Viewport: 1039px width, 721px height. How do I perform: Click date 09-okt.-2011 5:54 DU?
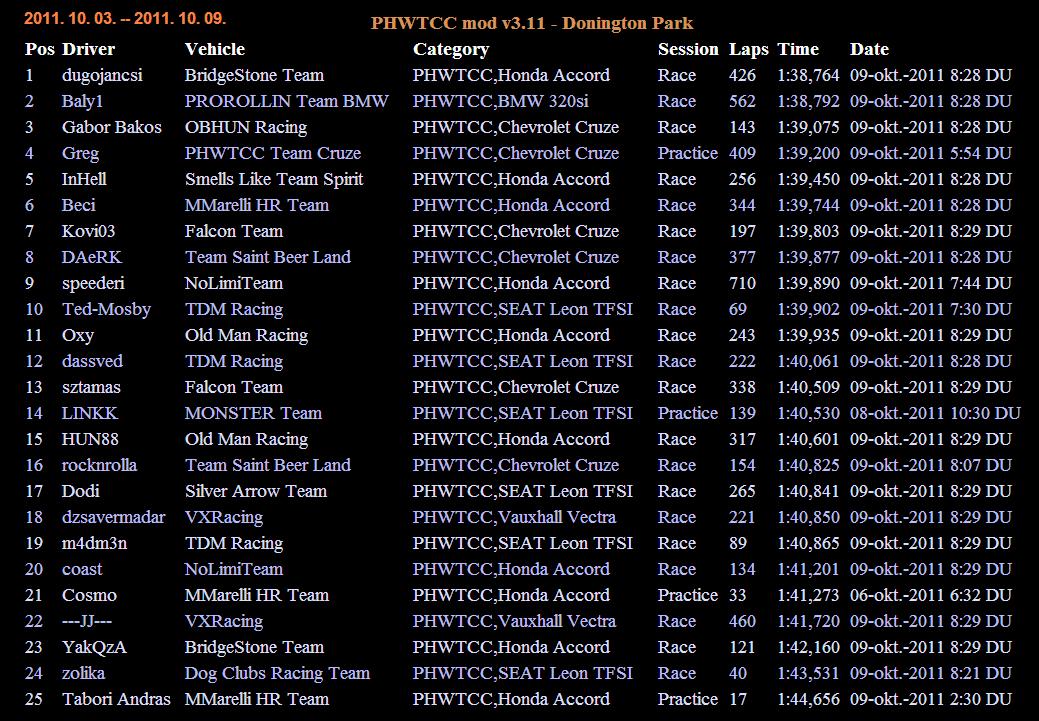930,153
